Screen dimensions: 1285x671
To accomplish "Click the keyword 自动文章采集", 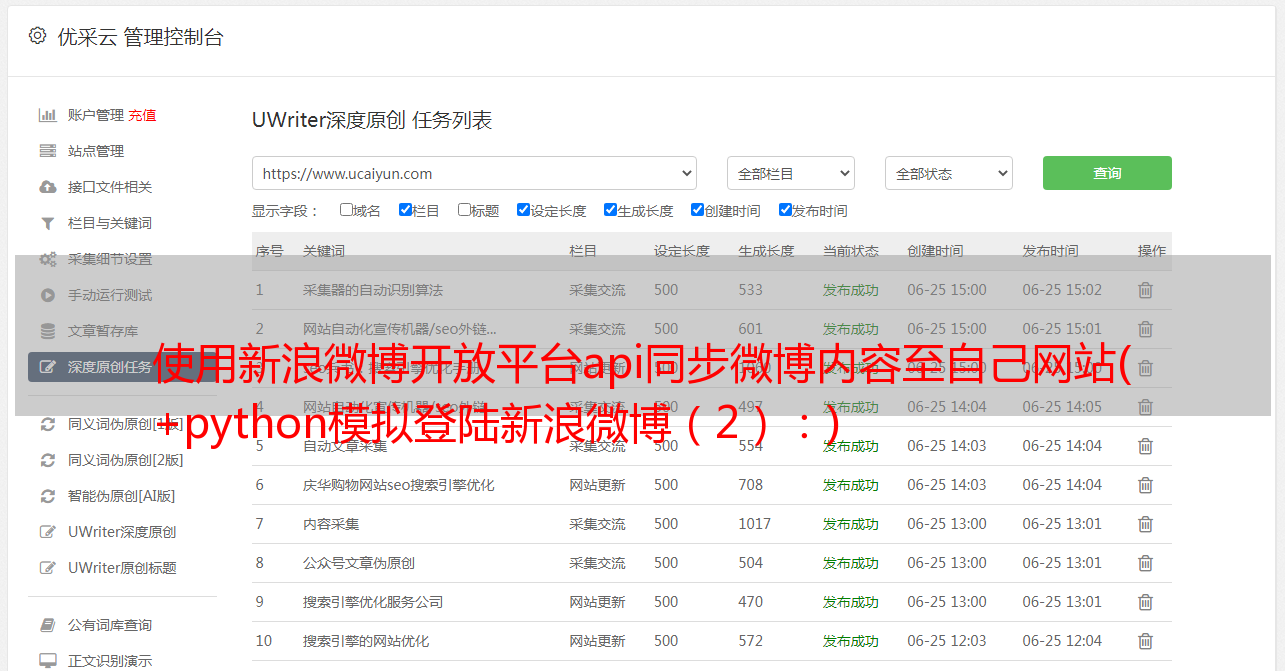I will [345, 446].
